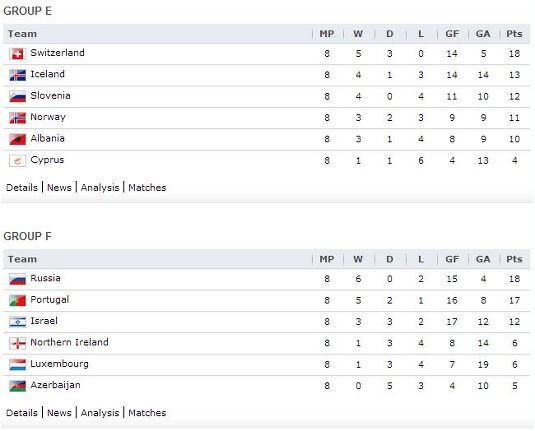Select the Russia team name
The image size is (535, 431).
45,278
